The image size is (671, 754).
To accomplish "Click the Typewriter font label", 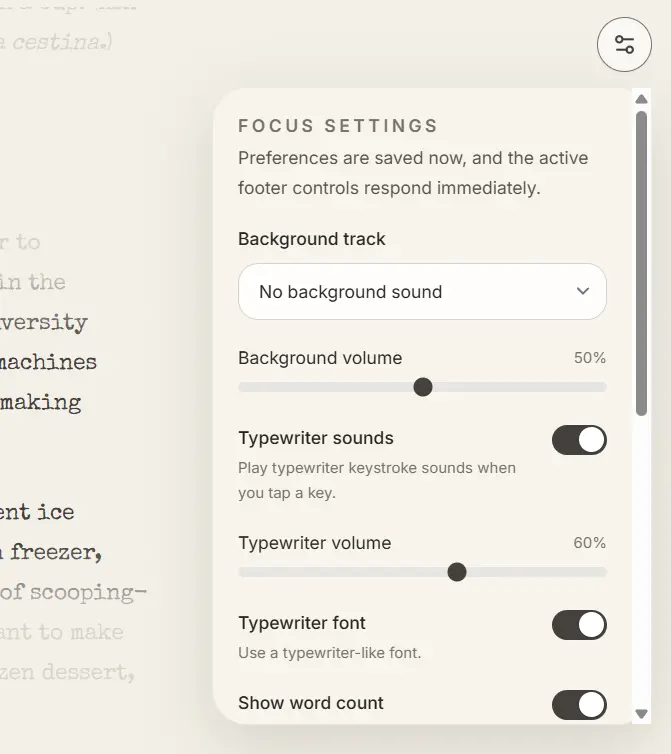I will tap(302, 623).
